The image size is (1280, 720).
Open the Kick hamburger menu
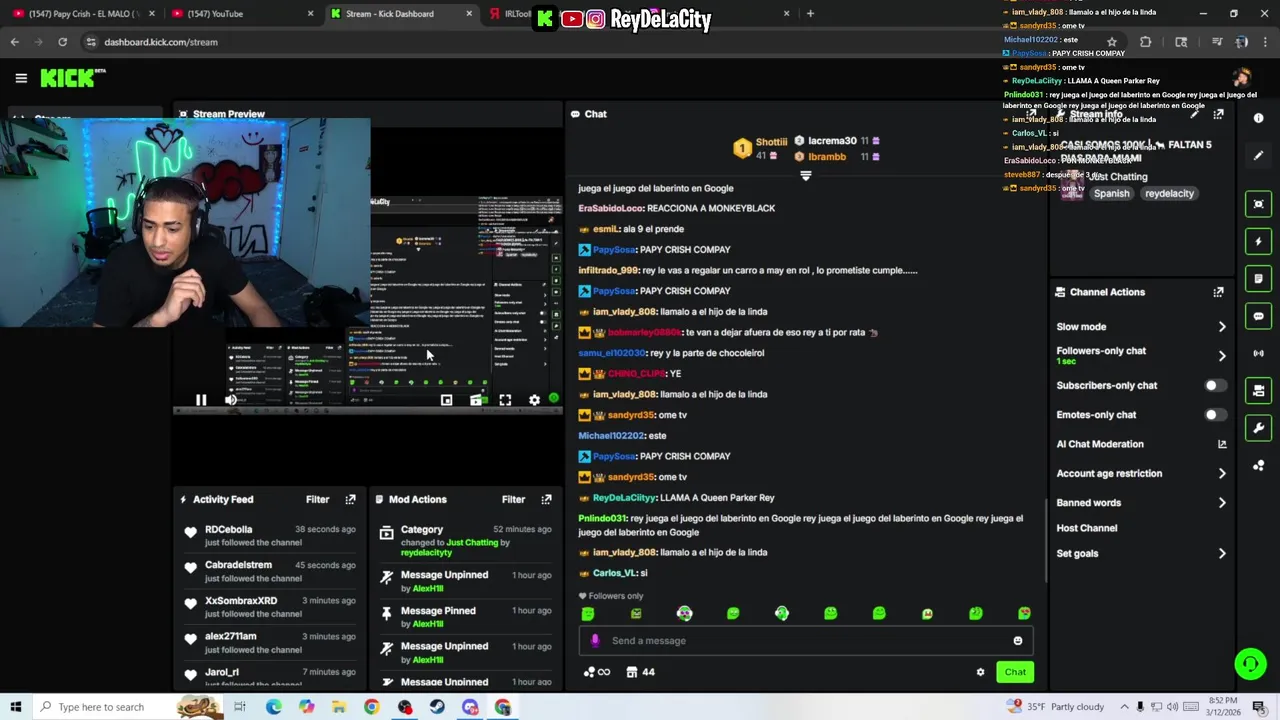pos(21,78)
